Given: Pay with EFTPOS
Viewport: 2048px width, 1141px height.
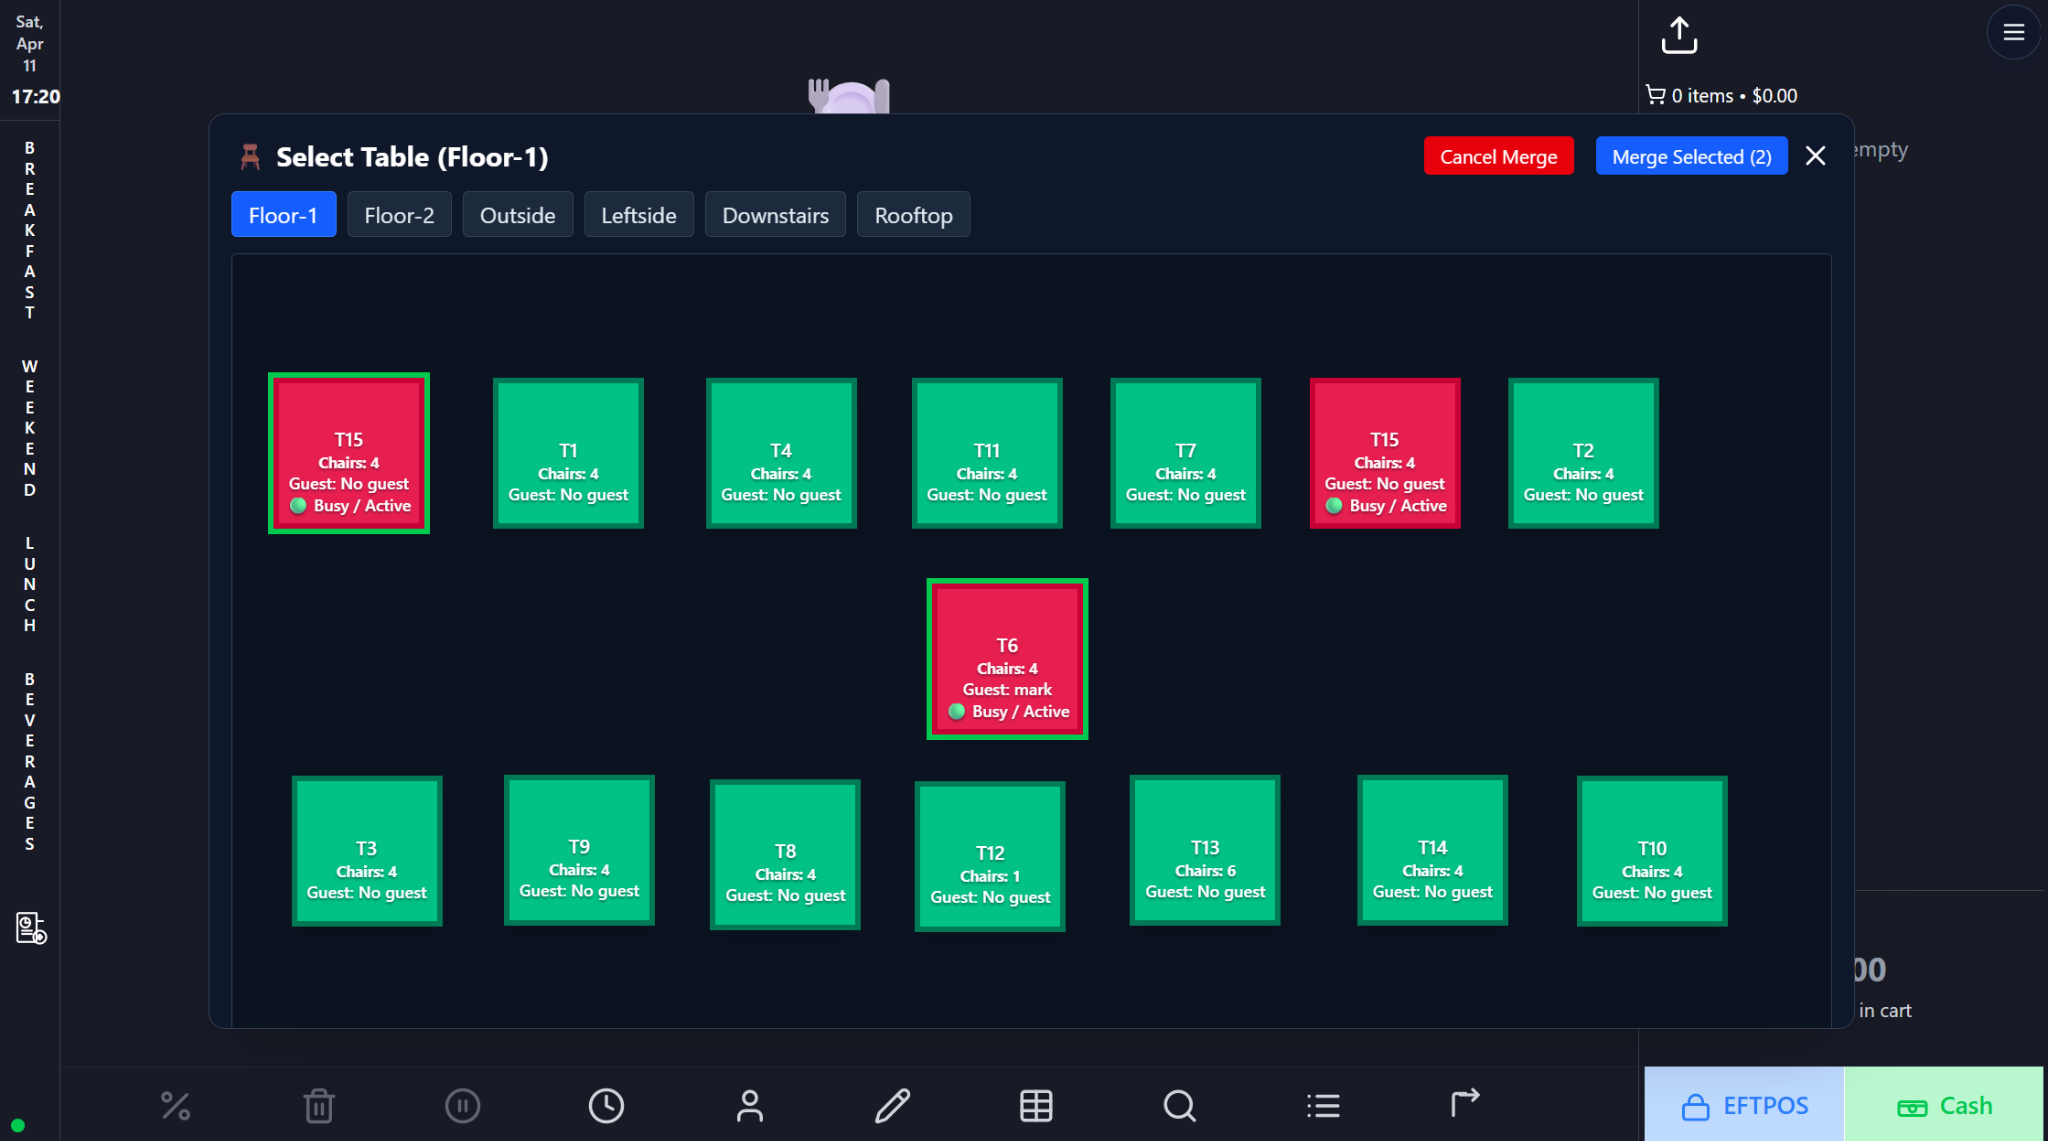Looking at the screenshot, I should (1744, 1104).
